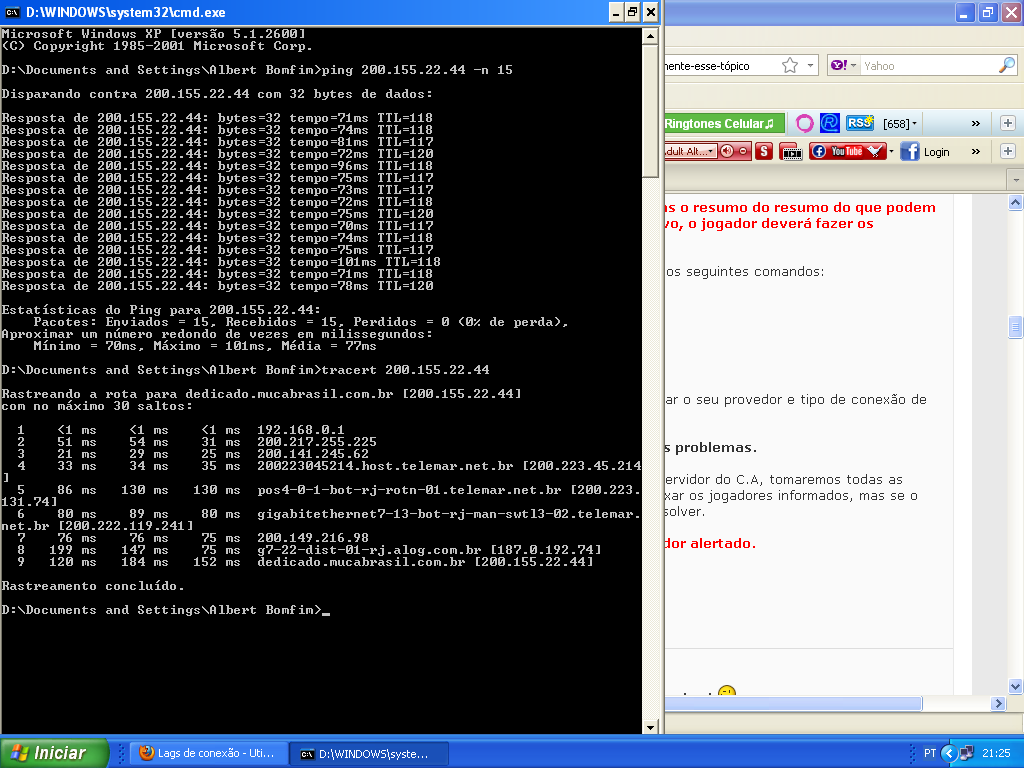Screen dimensions: 1024x768
Task: Open the Adult Alt... radio station dropdown
Action: [x=690, y=151]
